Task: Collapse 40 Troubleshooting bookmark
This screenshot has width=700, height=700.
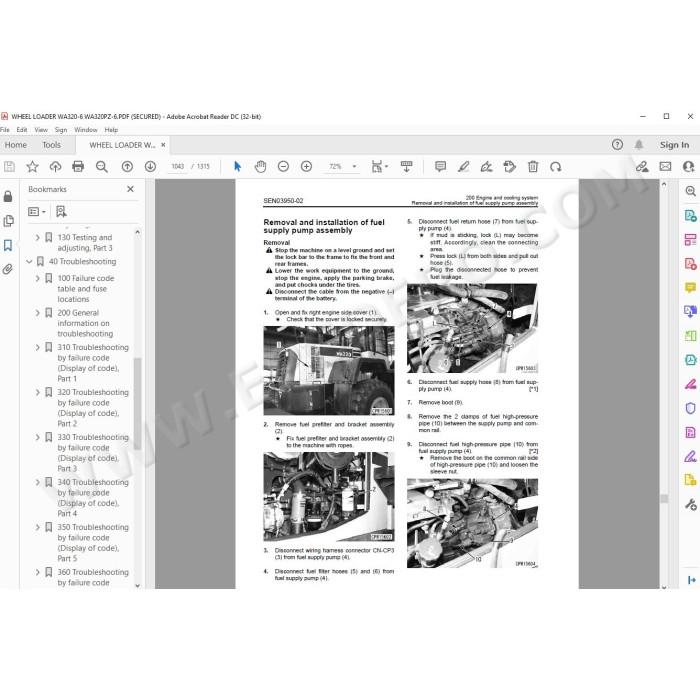Action: [x=29, y=262]
